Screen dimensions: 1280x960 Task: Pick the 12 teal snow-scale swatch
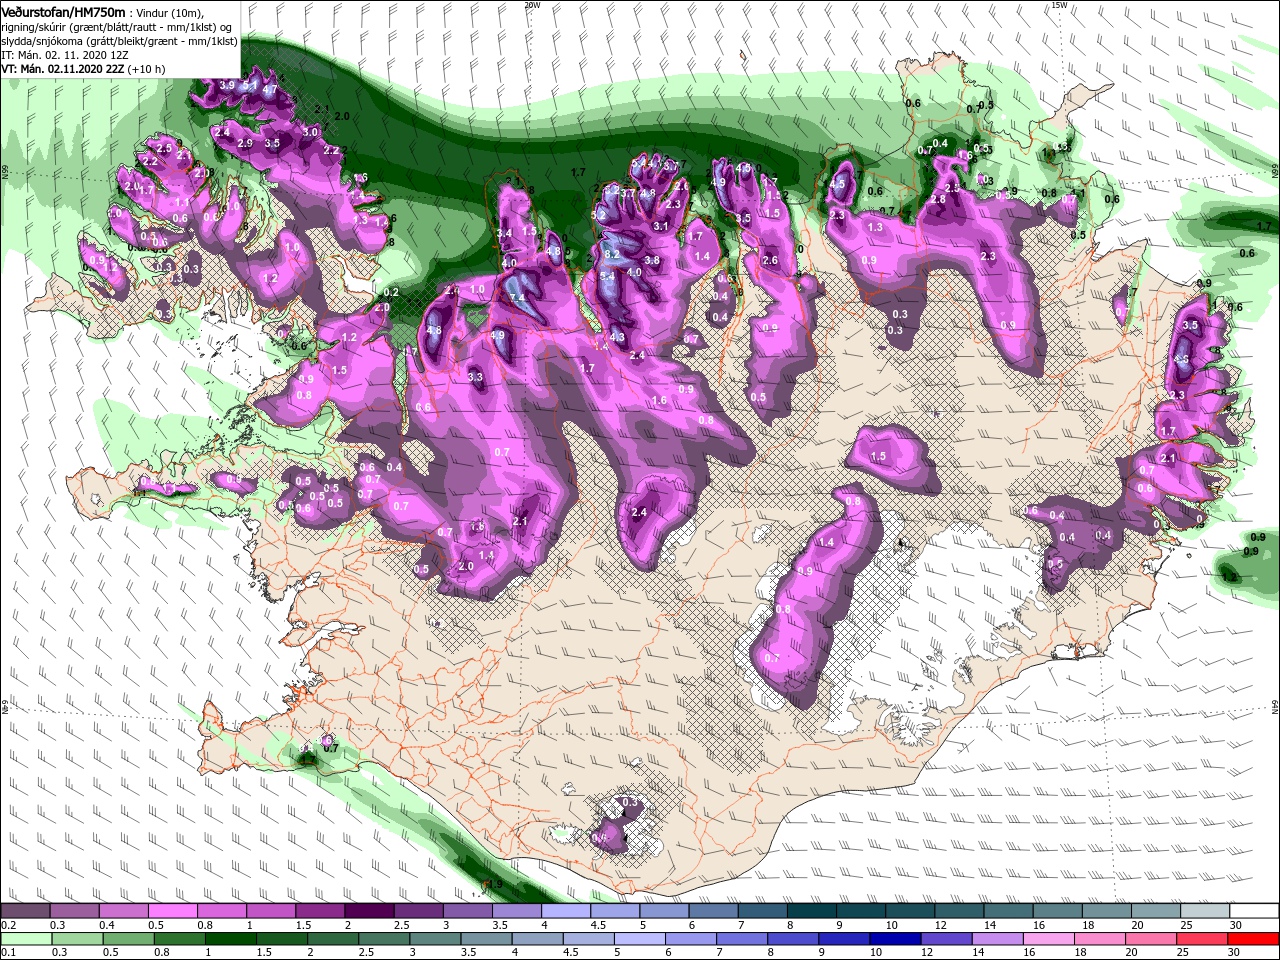click(957, 911)
